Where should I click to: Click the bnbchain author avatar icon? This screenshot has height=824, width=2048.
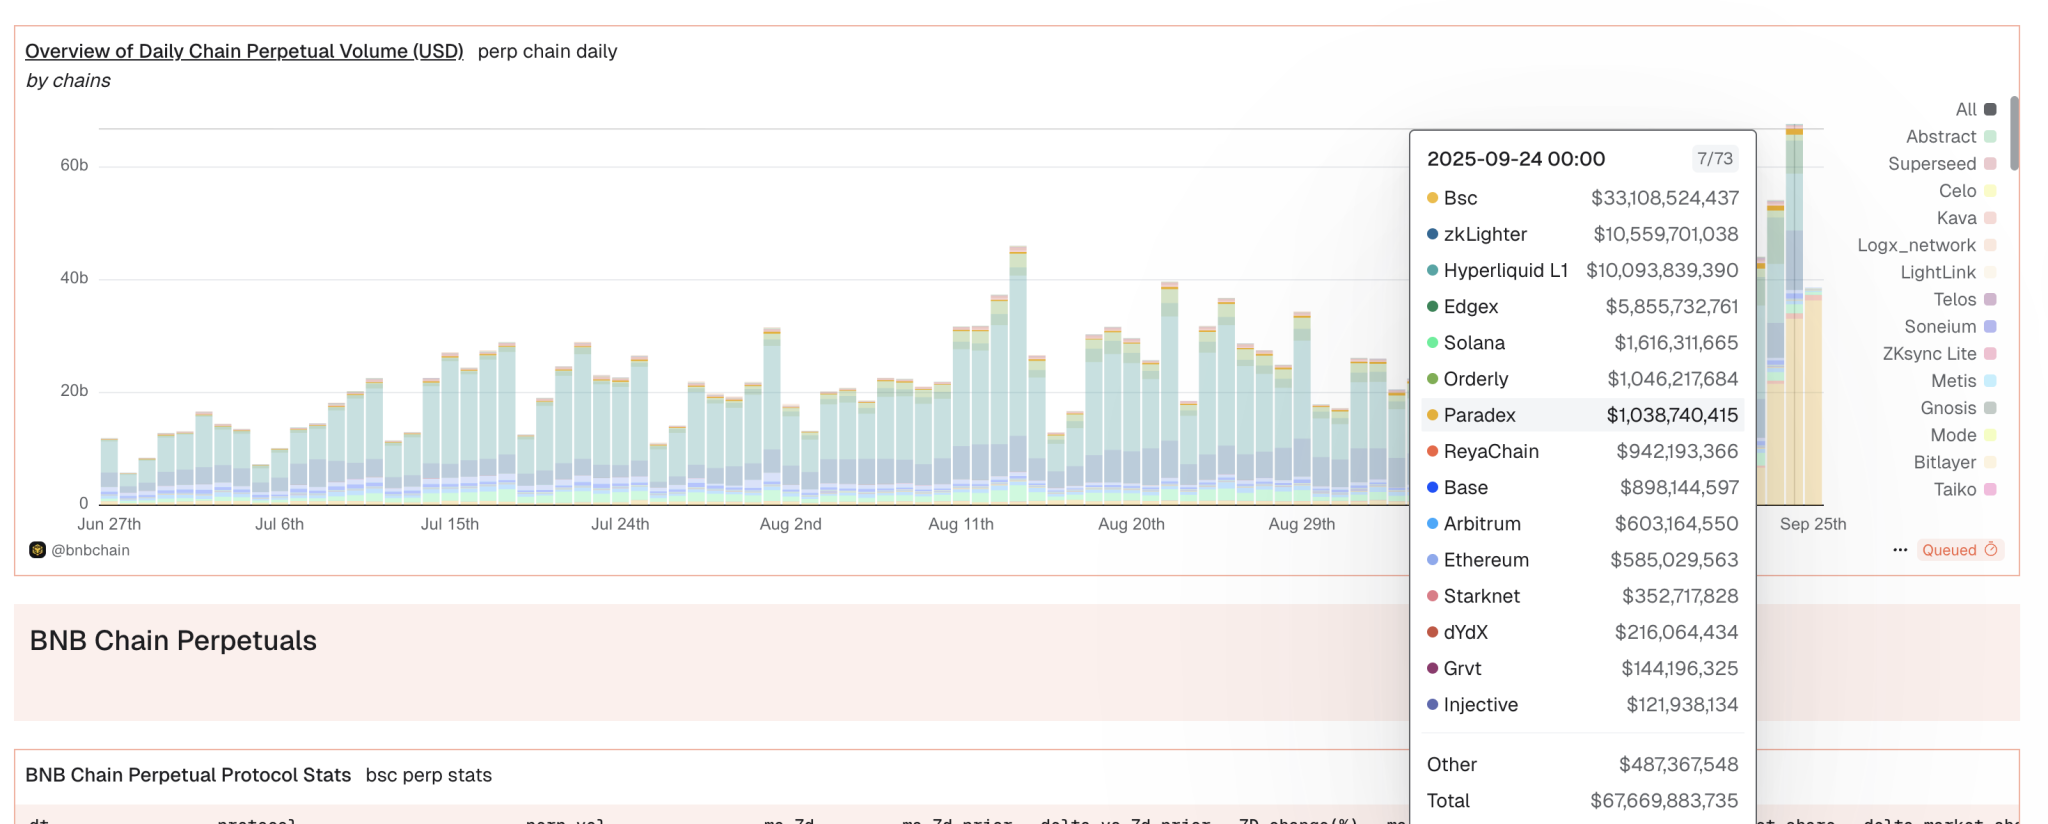pyautogui.click(x=37, y=550)
